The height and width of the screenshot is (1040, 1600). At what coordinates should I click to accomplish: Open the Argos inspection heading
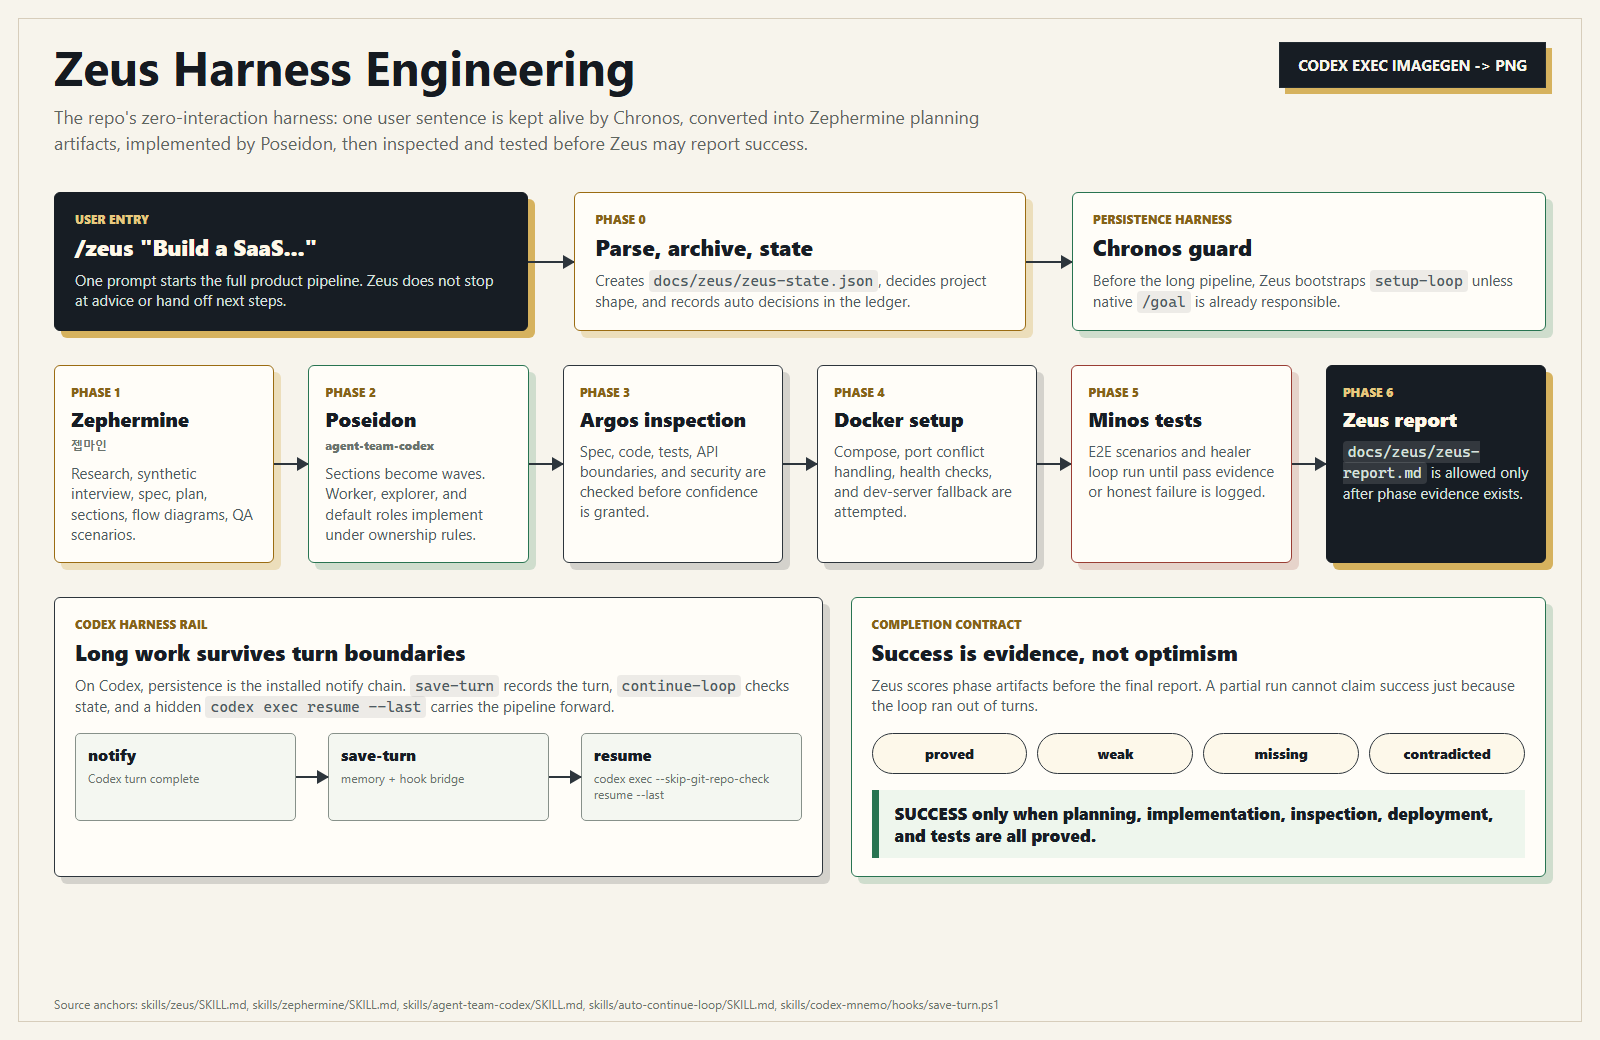(663, 420)
